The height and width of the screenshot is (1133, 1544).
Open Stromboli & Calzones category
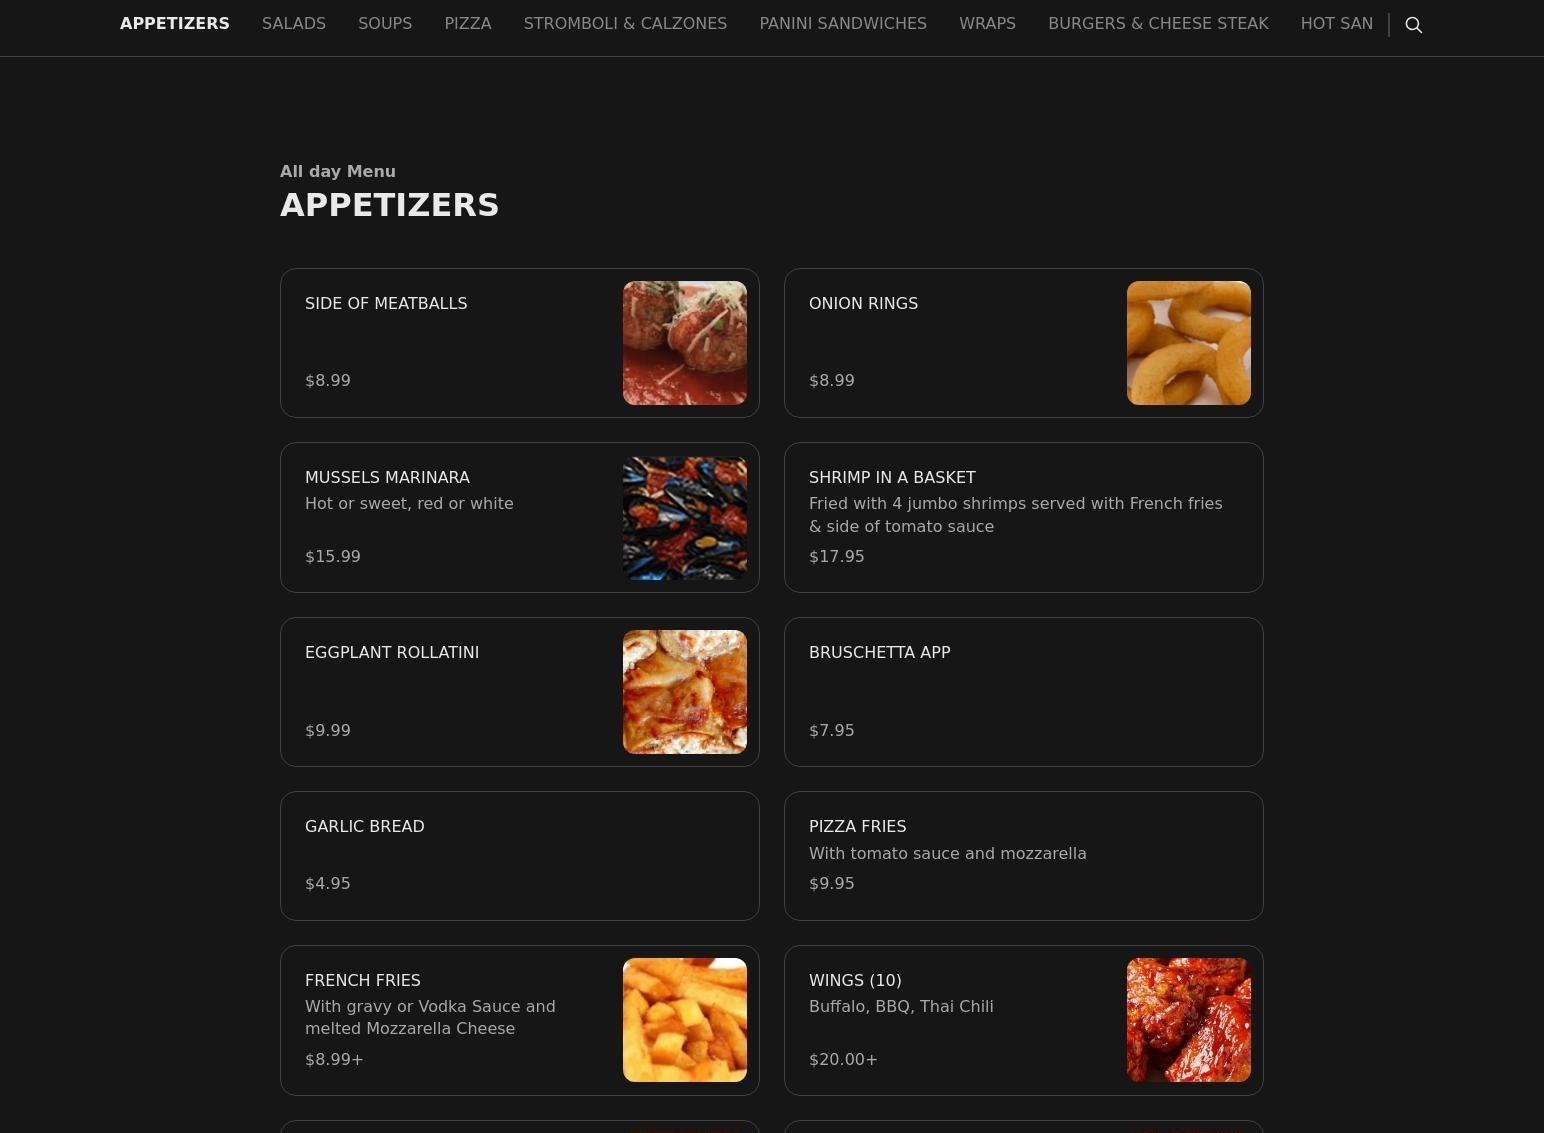point(625,23)
